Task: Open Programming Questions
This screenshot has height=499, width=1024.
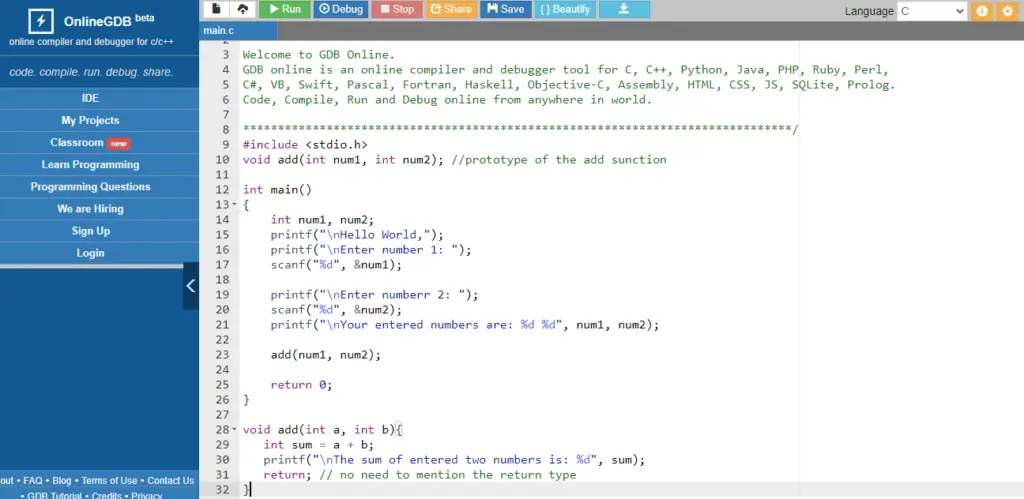Action: pyautogui.click(x=91, y=187)
